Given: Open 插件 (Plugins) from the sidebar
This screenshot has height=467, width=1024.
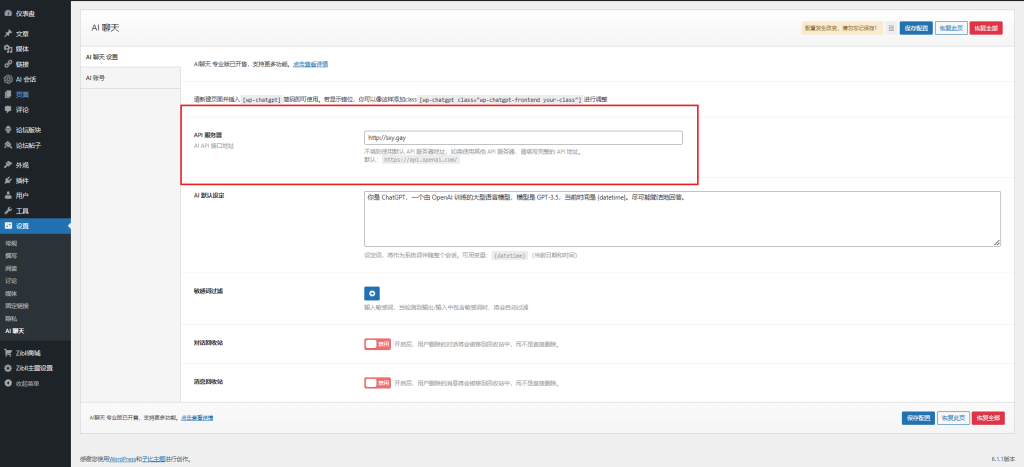Looking at the screenshot, I should tap(22, 180).
